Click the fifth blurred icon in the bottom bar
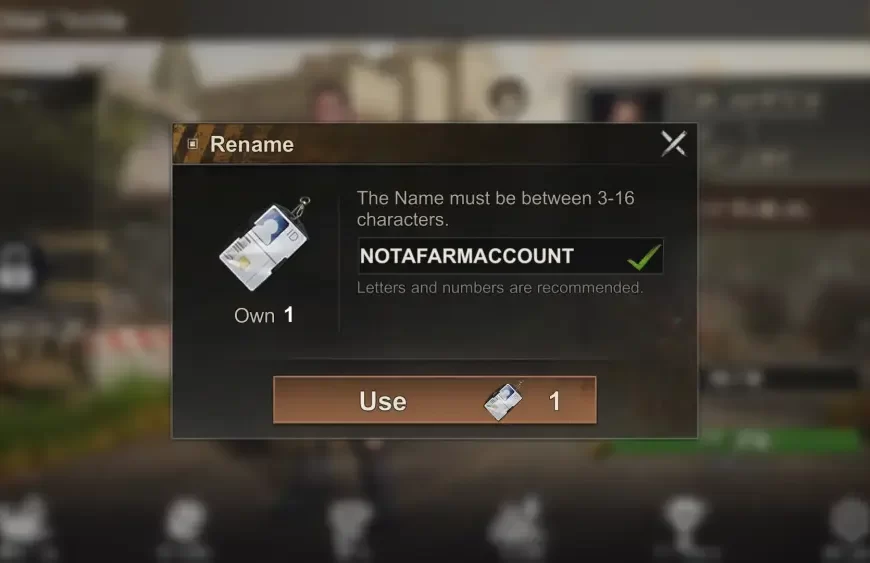The width and height of the screenshot is (870, 563). 685,525
